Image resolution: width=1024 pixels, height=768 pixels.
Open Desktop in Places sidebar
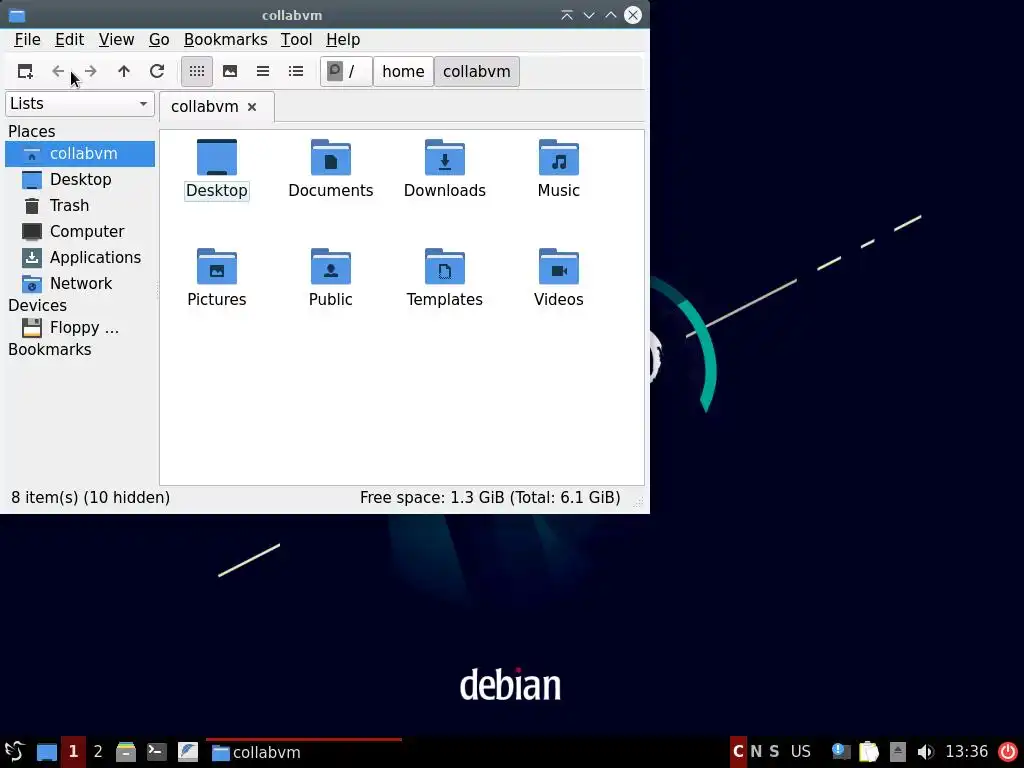click(x=80, y=180)
